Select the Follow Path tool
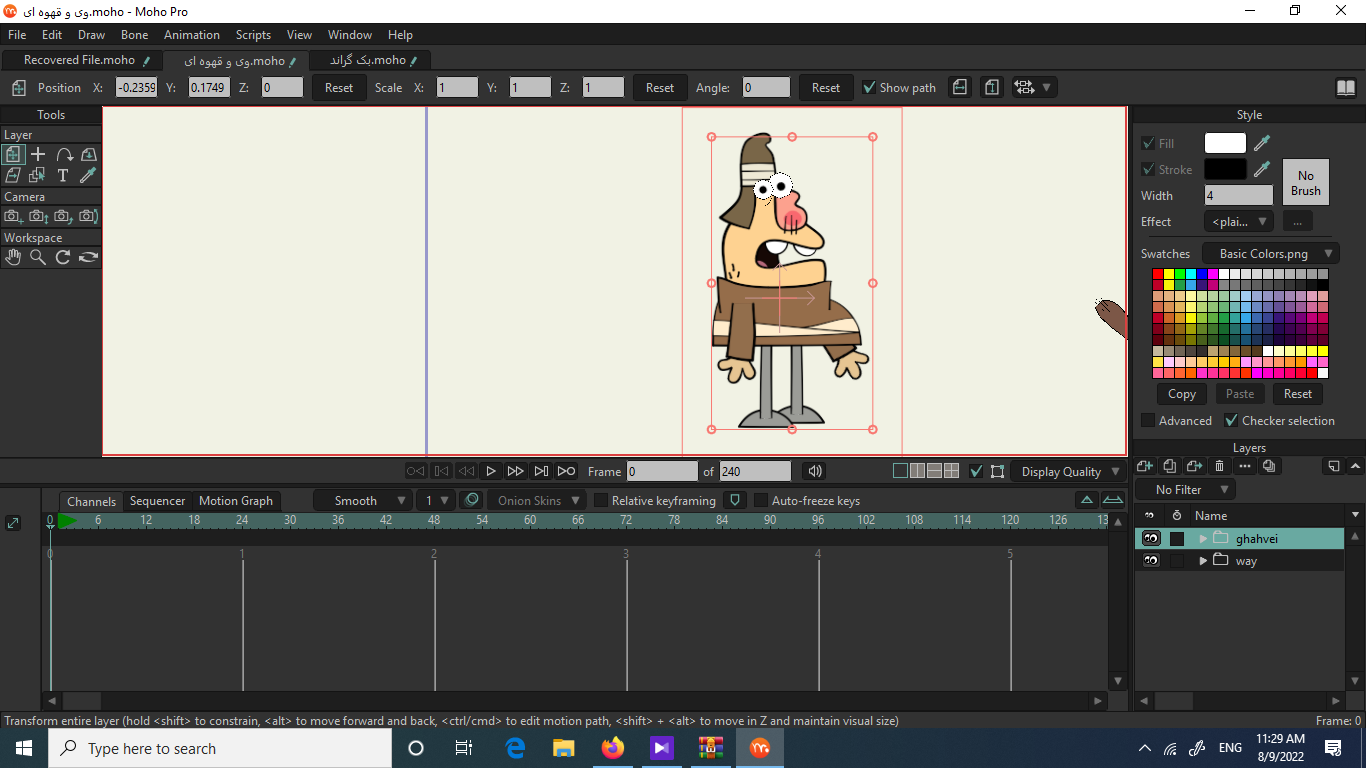The height and width of the screenshot is (768, 1366). pos(64,154)
